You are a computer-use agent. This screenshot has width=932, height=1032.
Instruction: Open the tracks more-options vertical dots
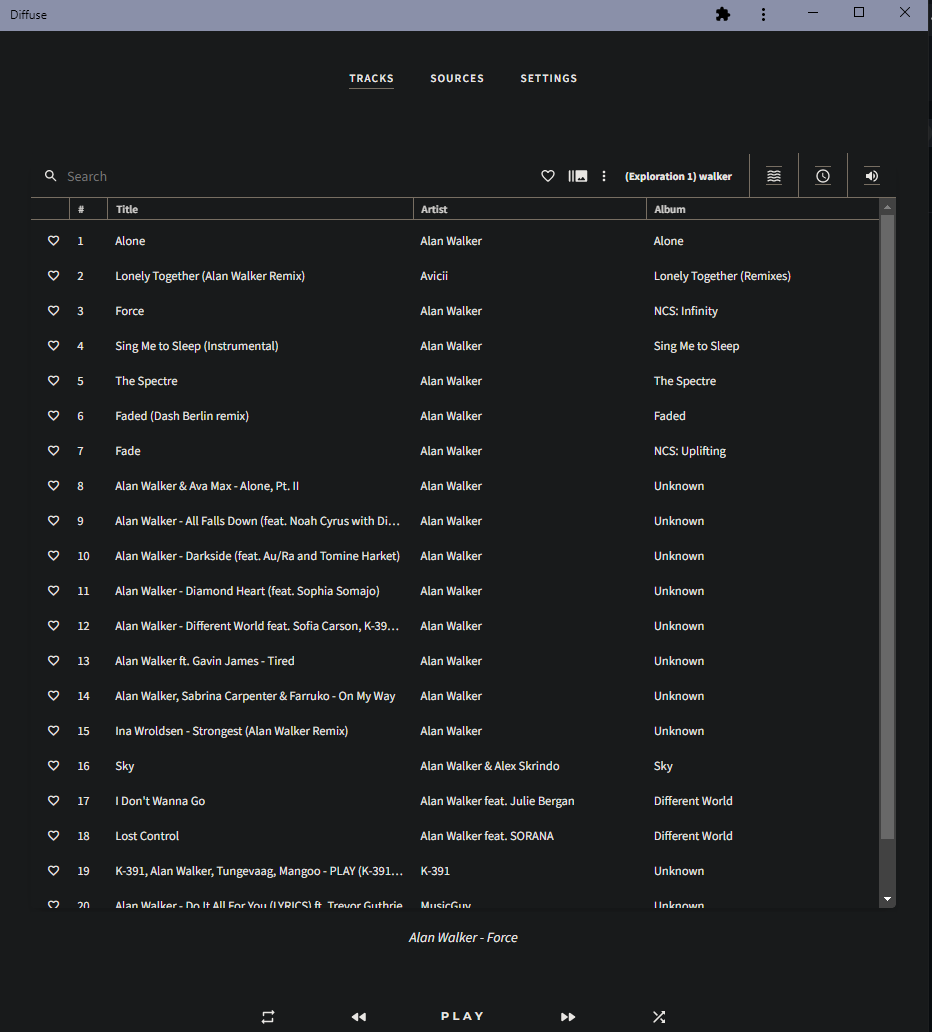click(x=604, y=176)
